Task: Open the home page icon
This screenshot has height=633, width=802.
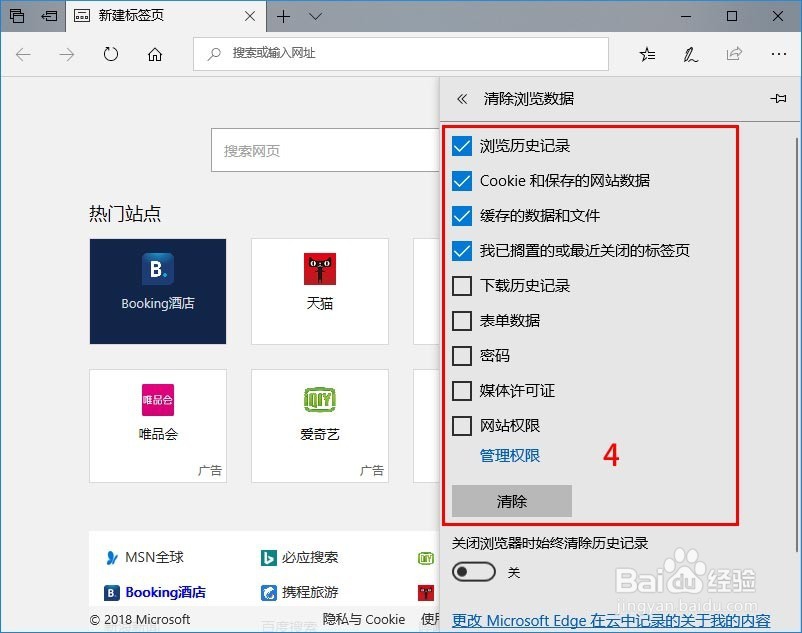Action: pyautogui.click(x=153, y=54)
